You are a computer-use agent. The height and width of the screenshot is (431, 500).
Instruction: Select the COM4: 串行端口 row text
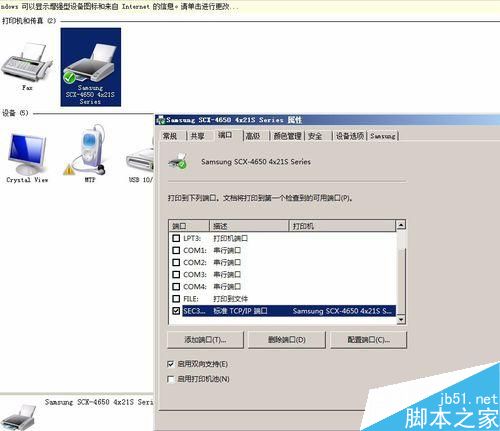tap(212, 286)
